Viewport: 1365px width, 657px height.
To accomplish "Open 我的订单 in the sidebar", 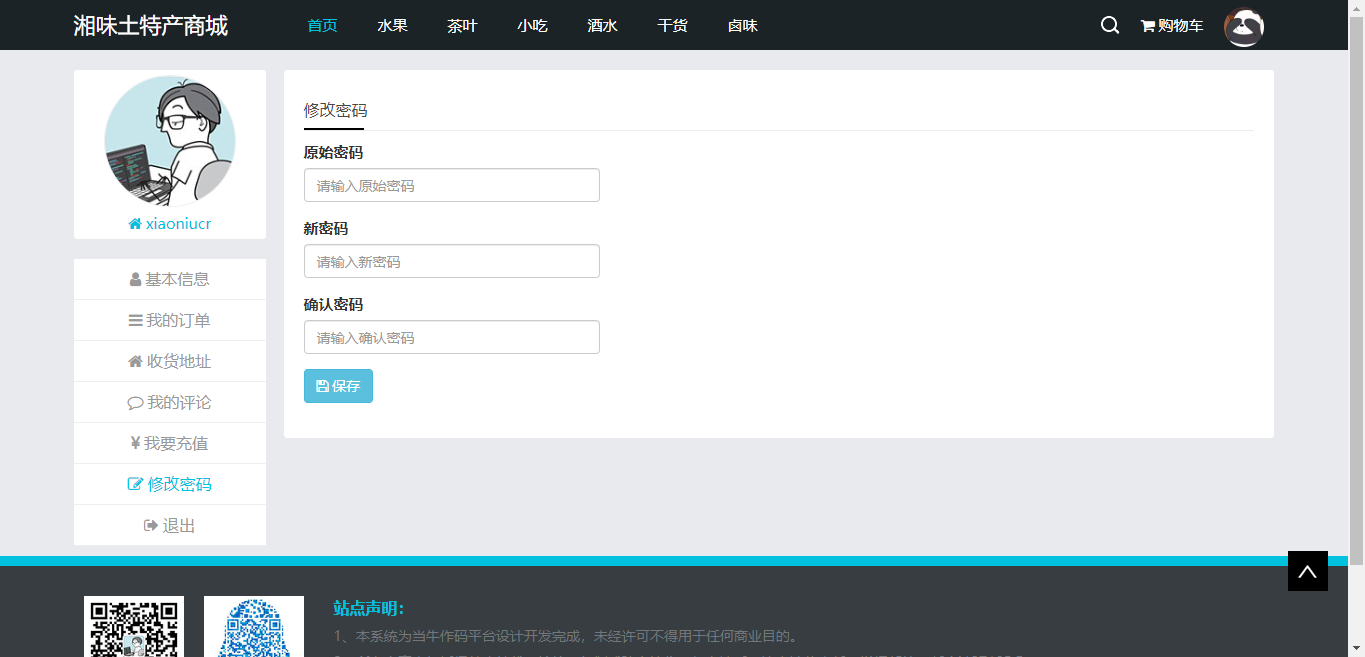I will 170,320.
